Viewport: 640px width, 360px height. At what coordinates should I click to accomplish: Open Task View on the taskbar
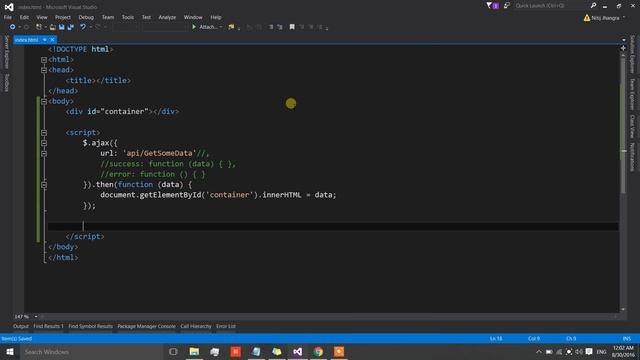tap(173, 352)
